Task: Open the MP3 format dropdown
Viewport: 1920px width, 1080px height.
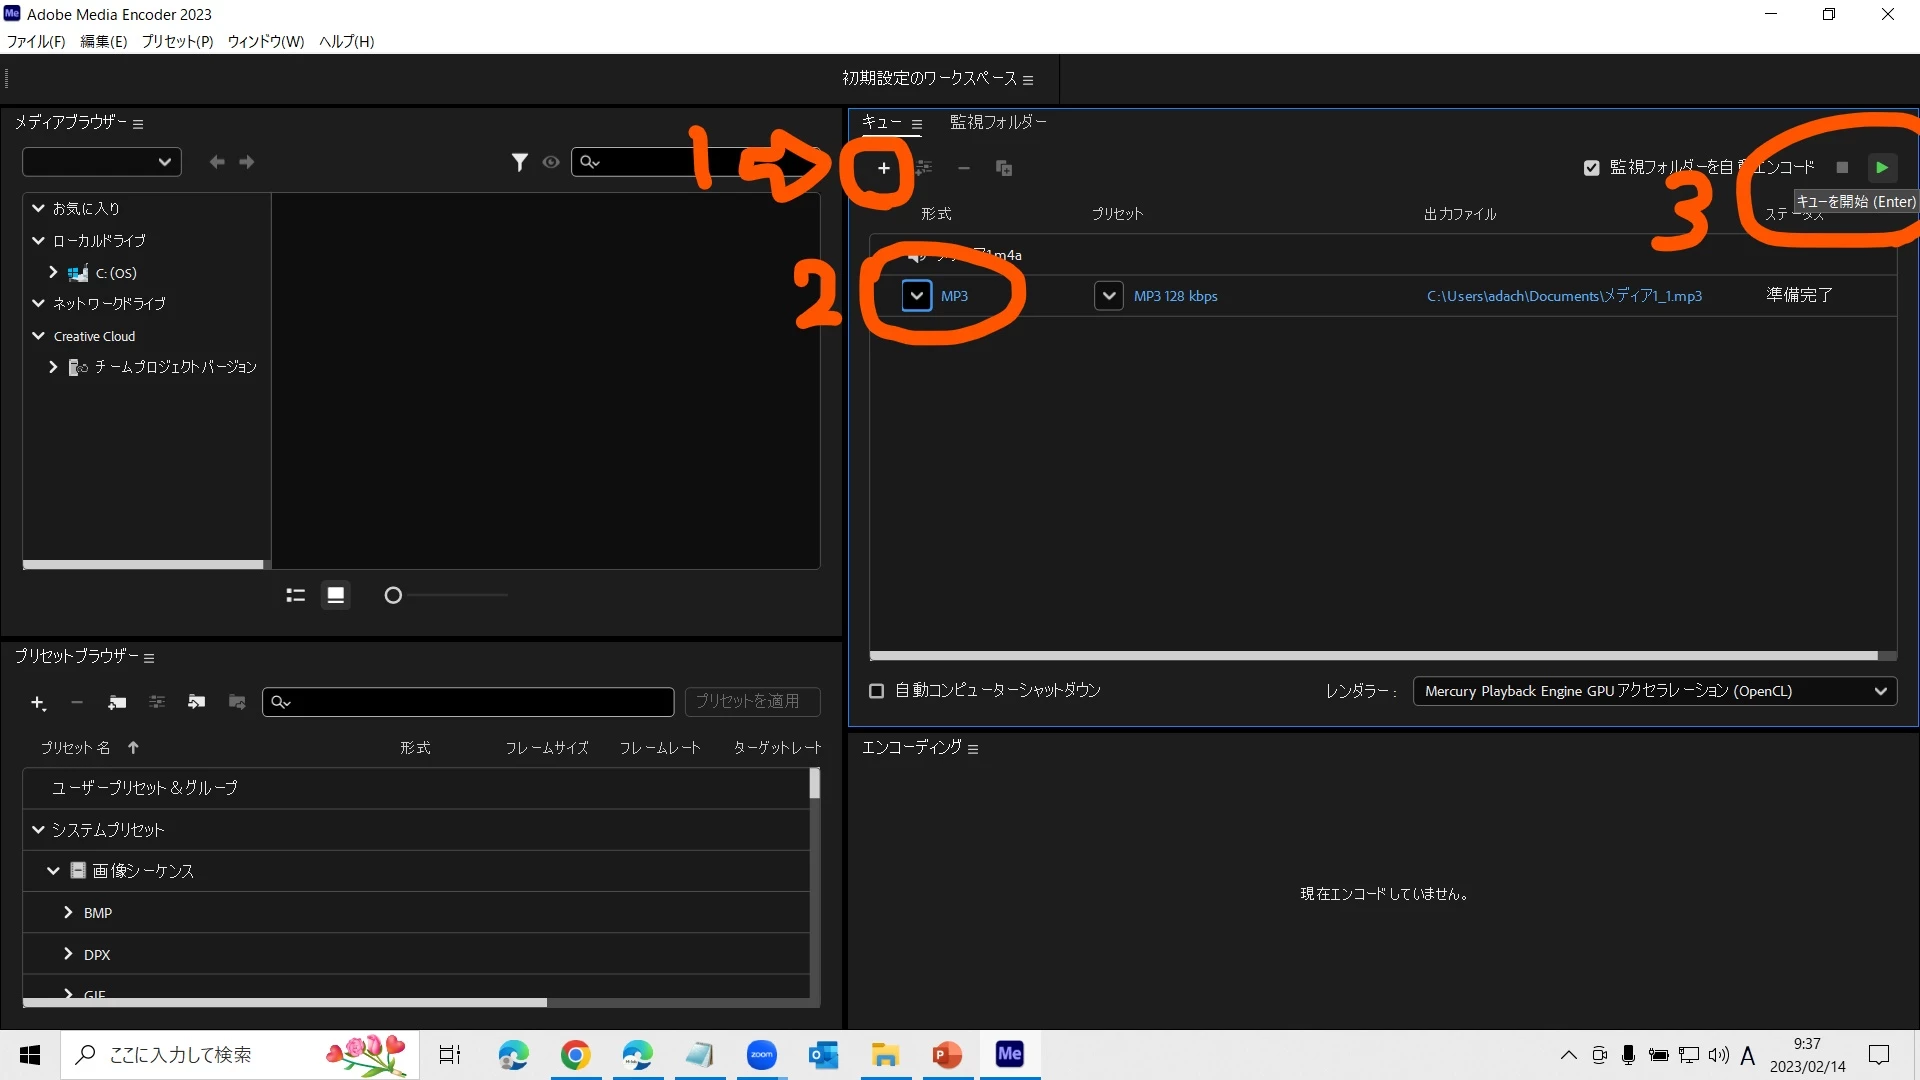Action: (916, 296)
